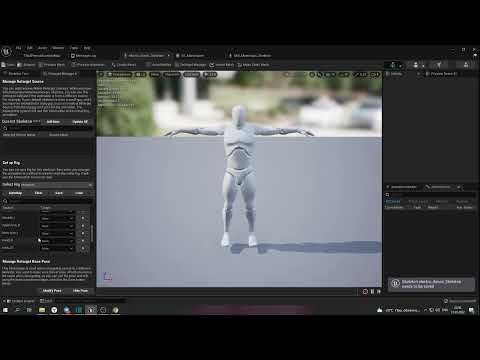The image size is (480, 360).
Task: Click the step forward button below viewport
Action: [379, 292]
